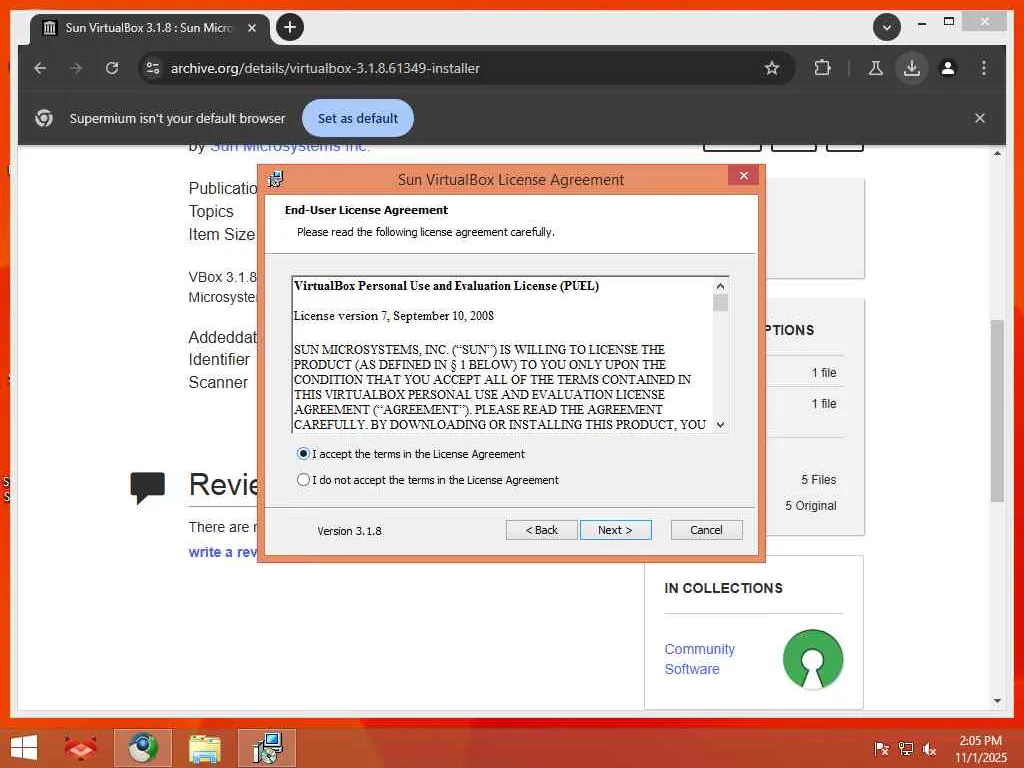The width and height of the screenshot is (1024, 768).
Task: Click the reviews speech bubble icon
Action: 148,487
